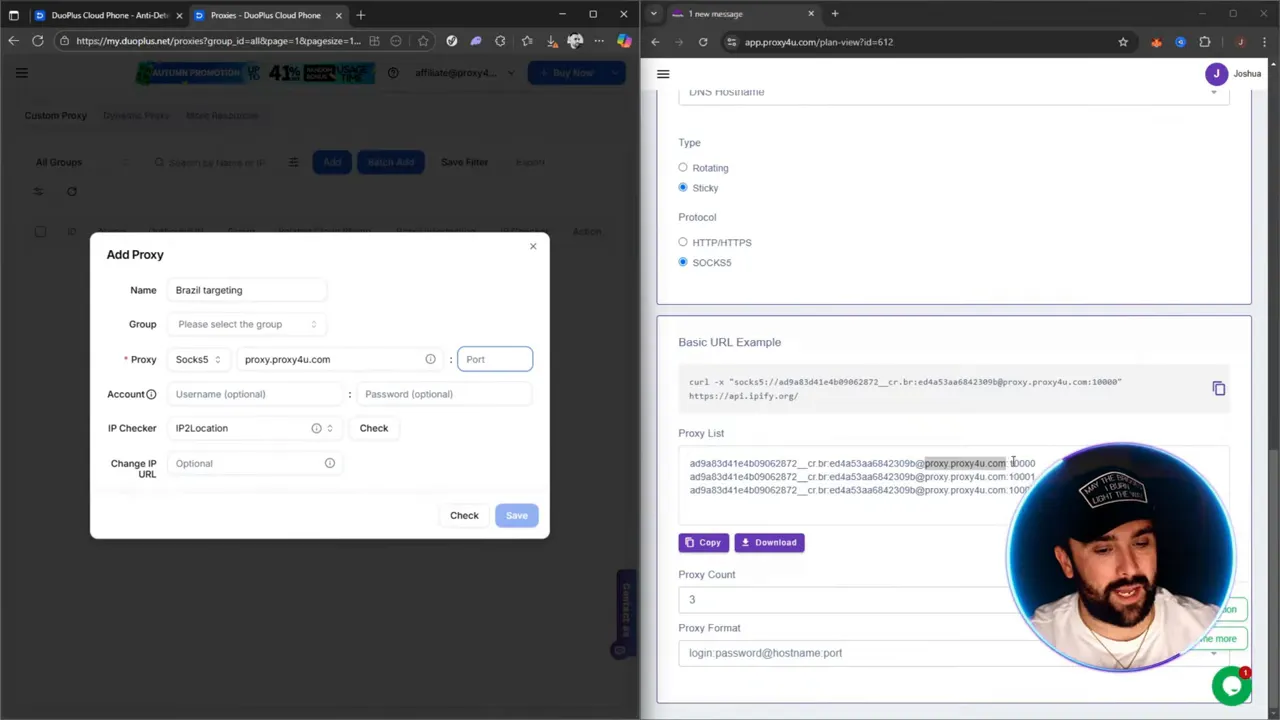Click the Batch Add button
The image size is (1280, 720).
391,162
